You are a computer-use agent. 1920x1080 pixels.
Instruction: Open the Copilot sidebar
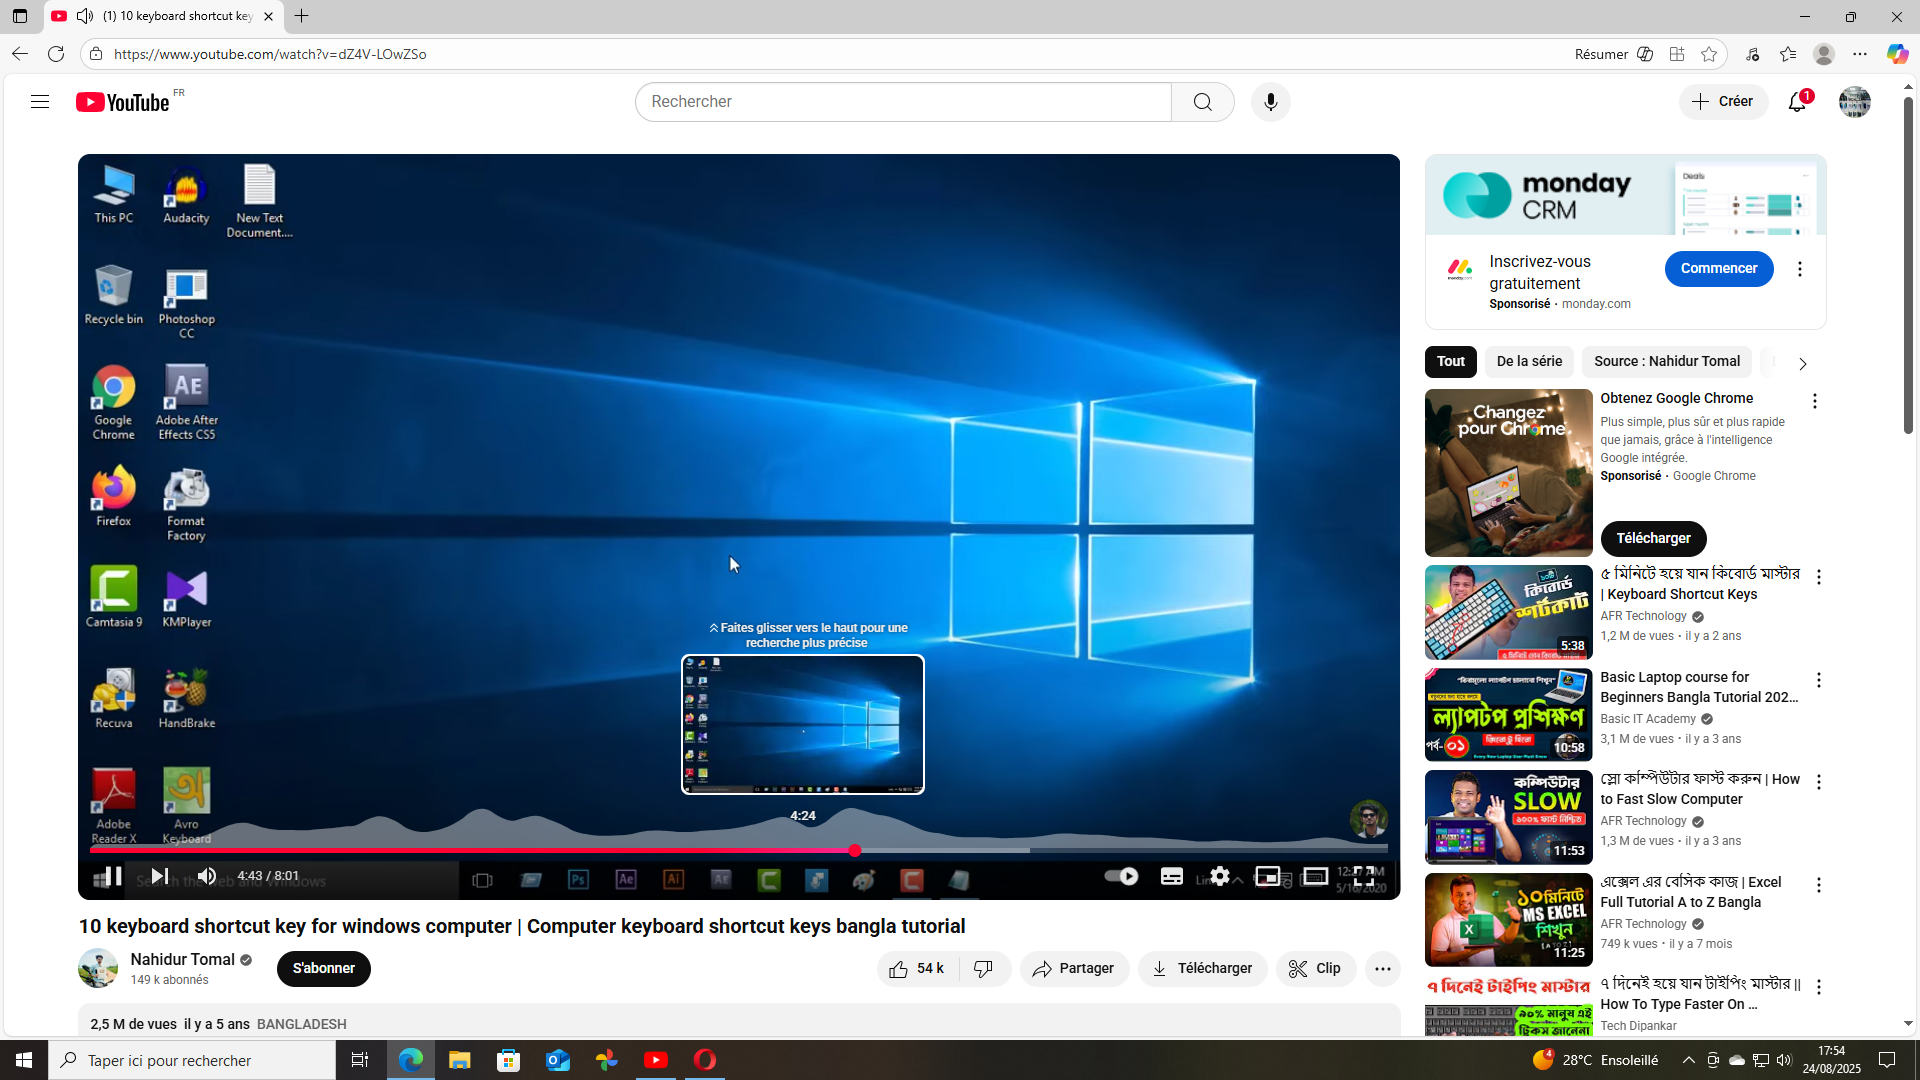[1897, 54]
